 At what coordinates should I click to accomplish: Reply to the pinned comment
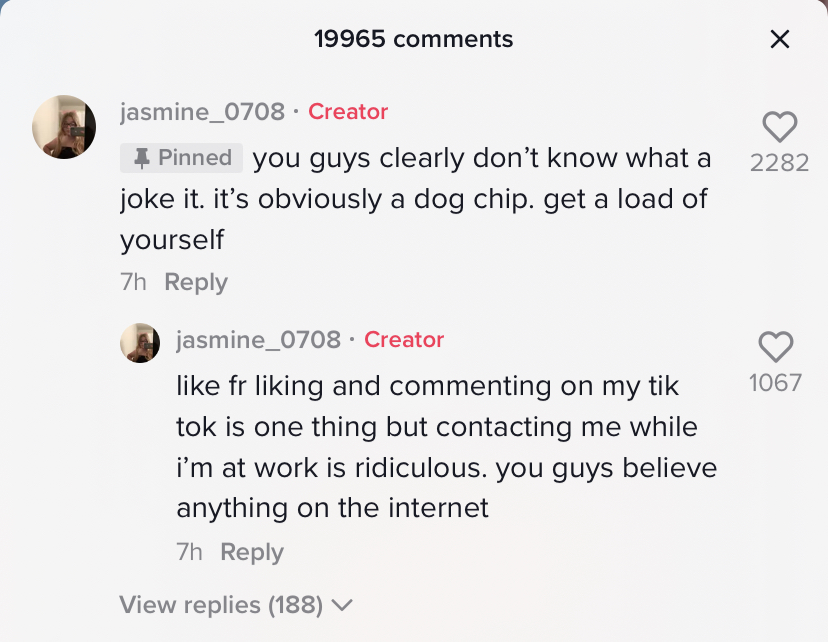coord(195,281)
